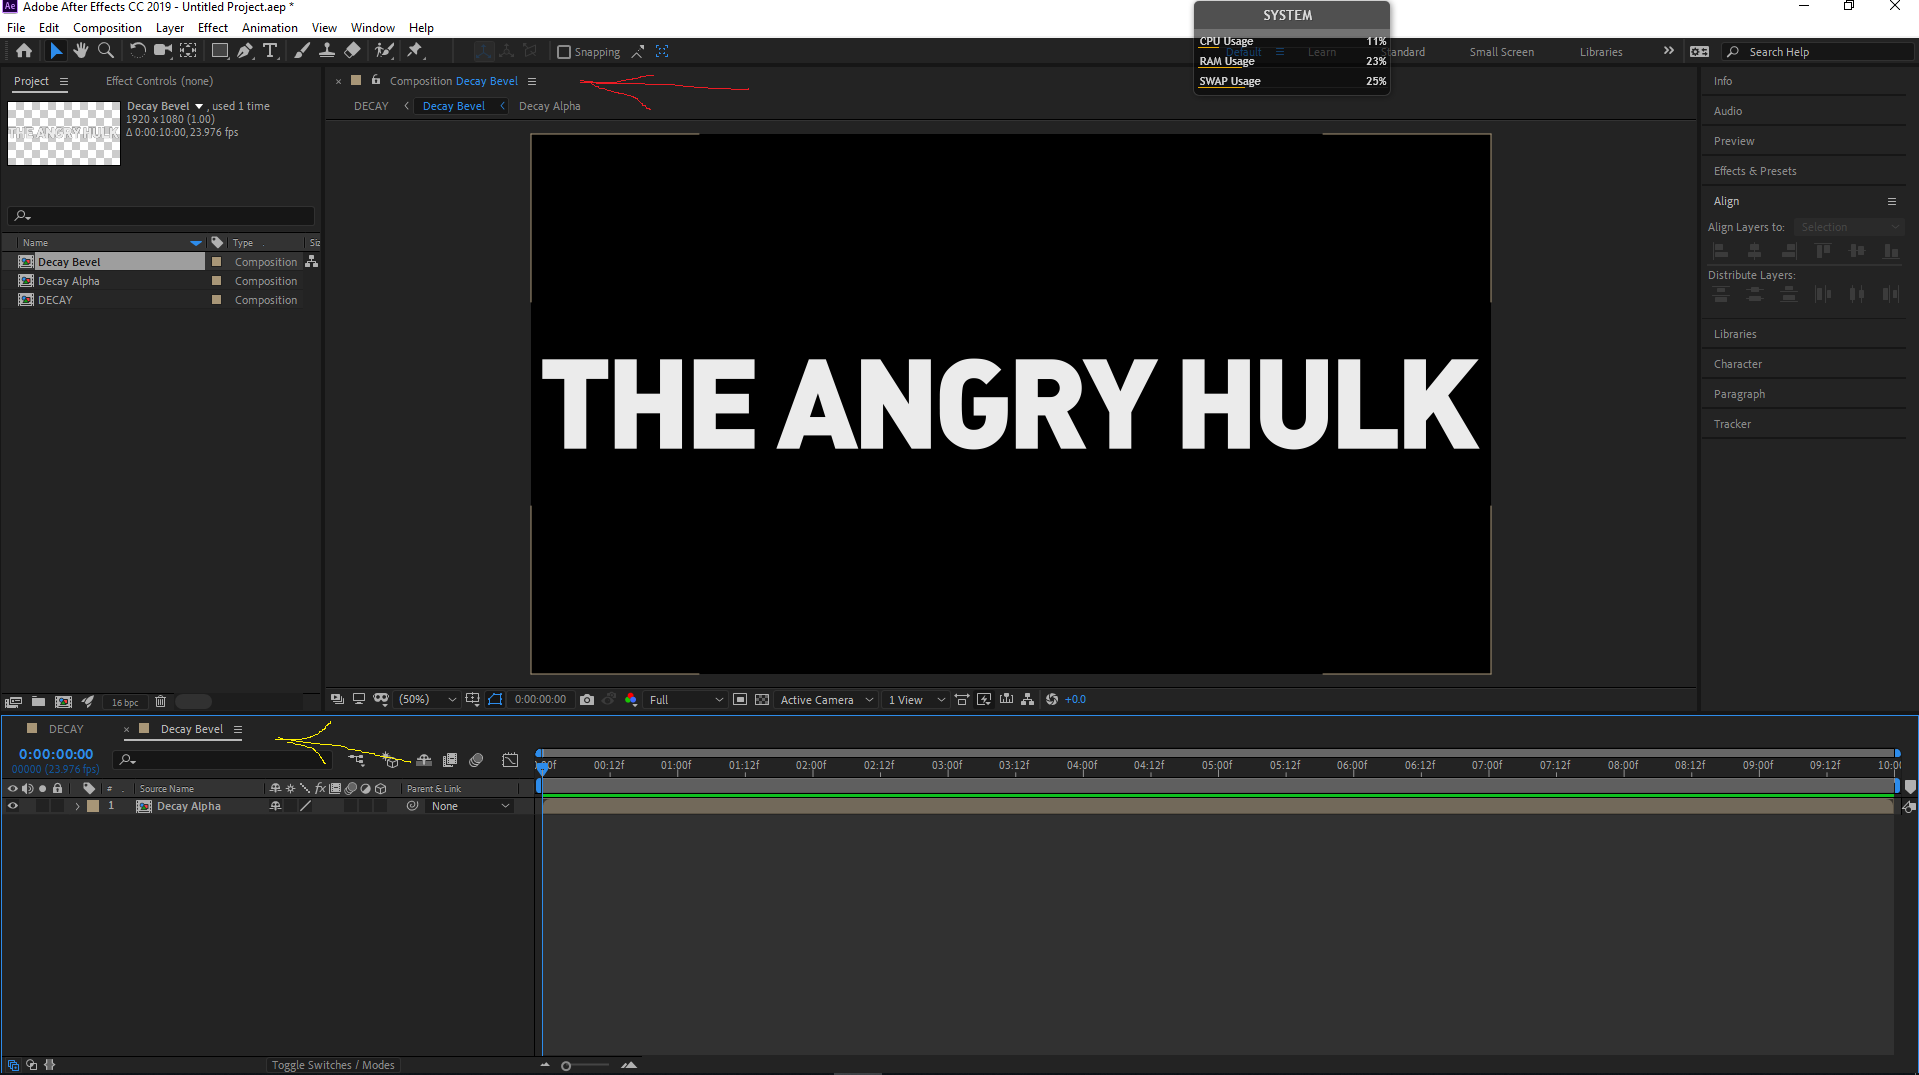Open the magnification (50%) dropdown

tap(428, 700)
